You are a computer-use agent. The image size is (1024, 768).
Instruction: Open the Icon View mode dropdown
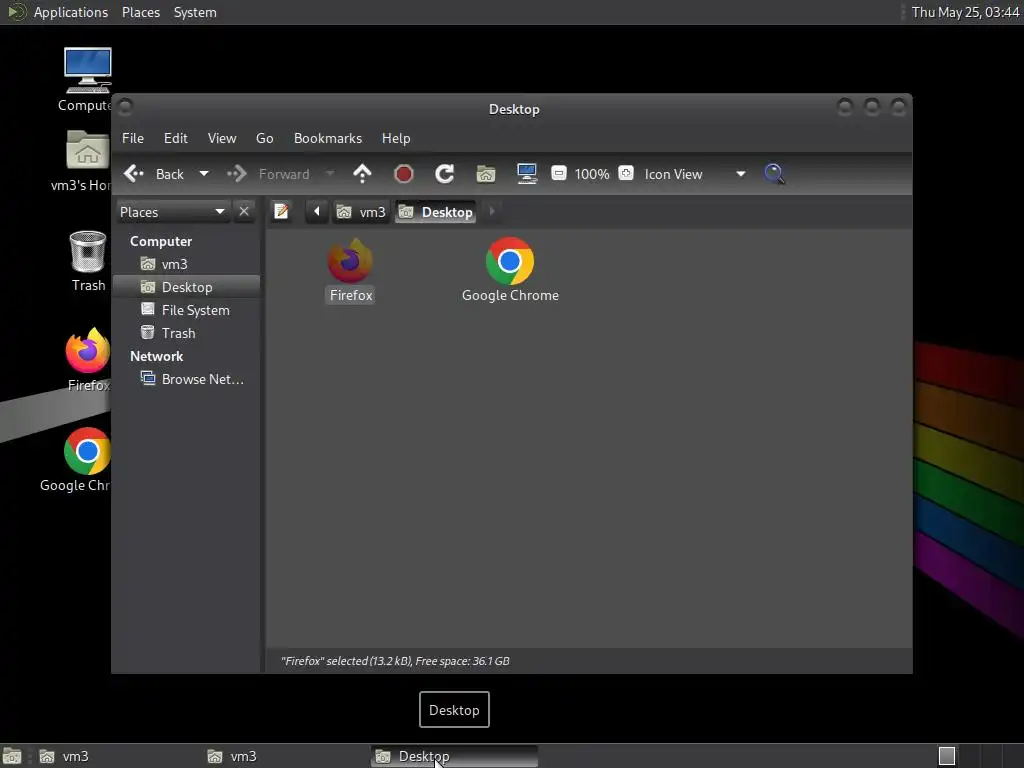695,174
